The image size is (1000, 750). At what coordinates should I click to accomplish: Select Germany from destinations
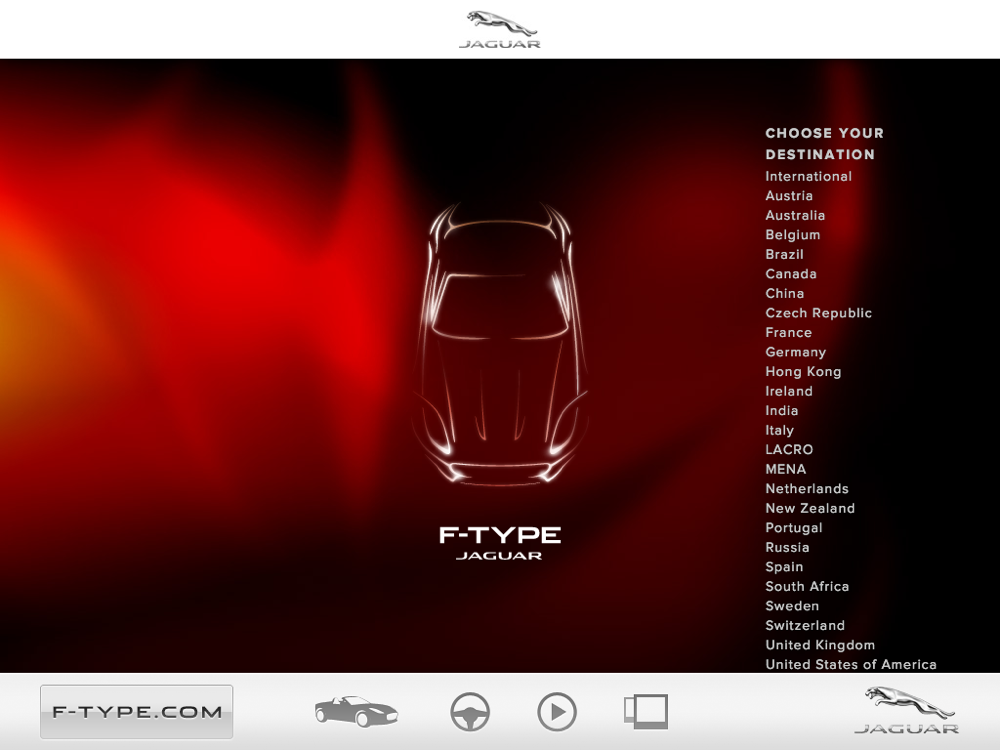(795, 352)
